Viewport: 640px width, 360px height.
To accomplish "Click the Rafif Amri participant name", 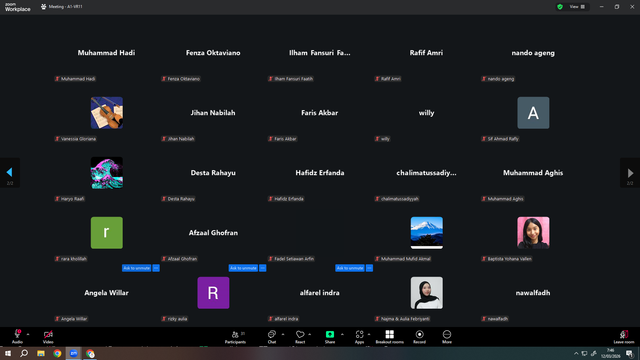I will [426, 53].
